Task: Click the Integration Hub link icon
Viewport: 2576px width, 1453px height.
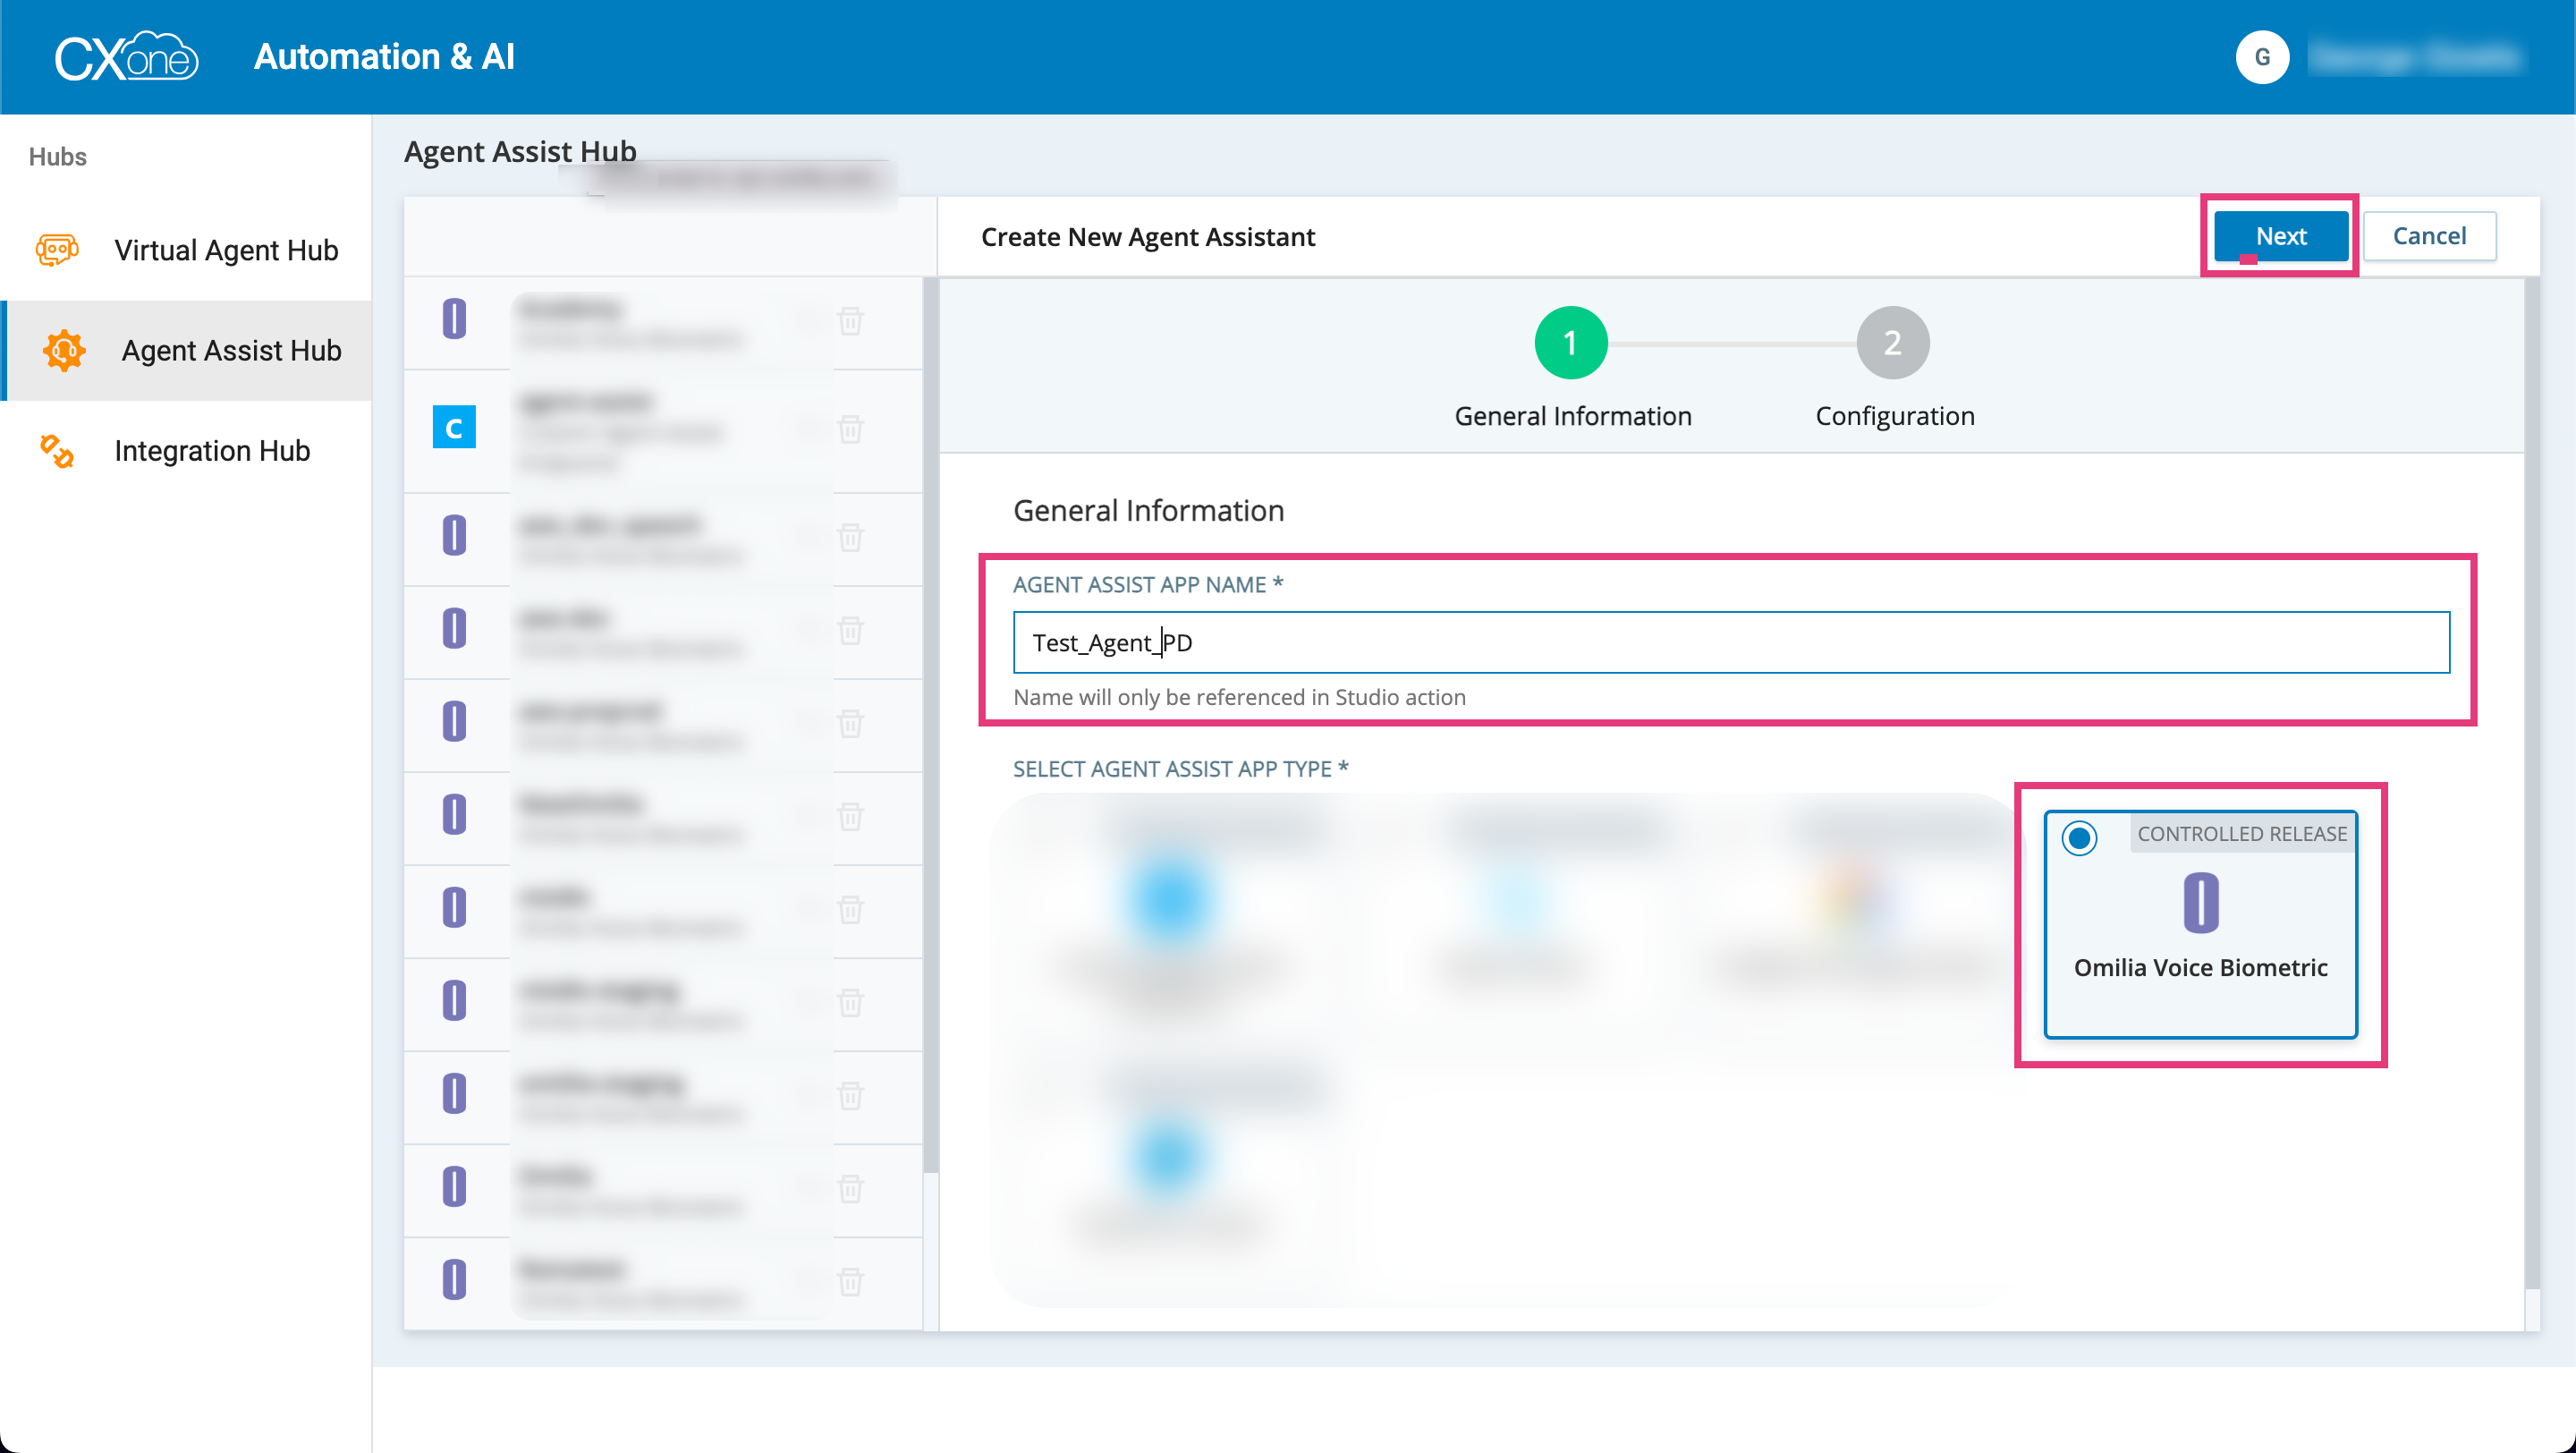Action: point(57,451)
